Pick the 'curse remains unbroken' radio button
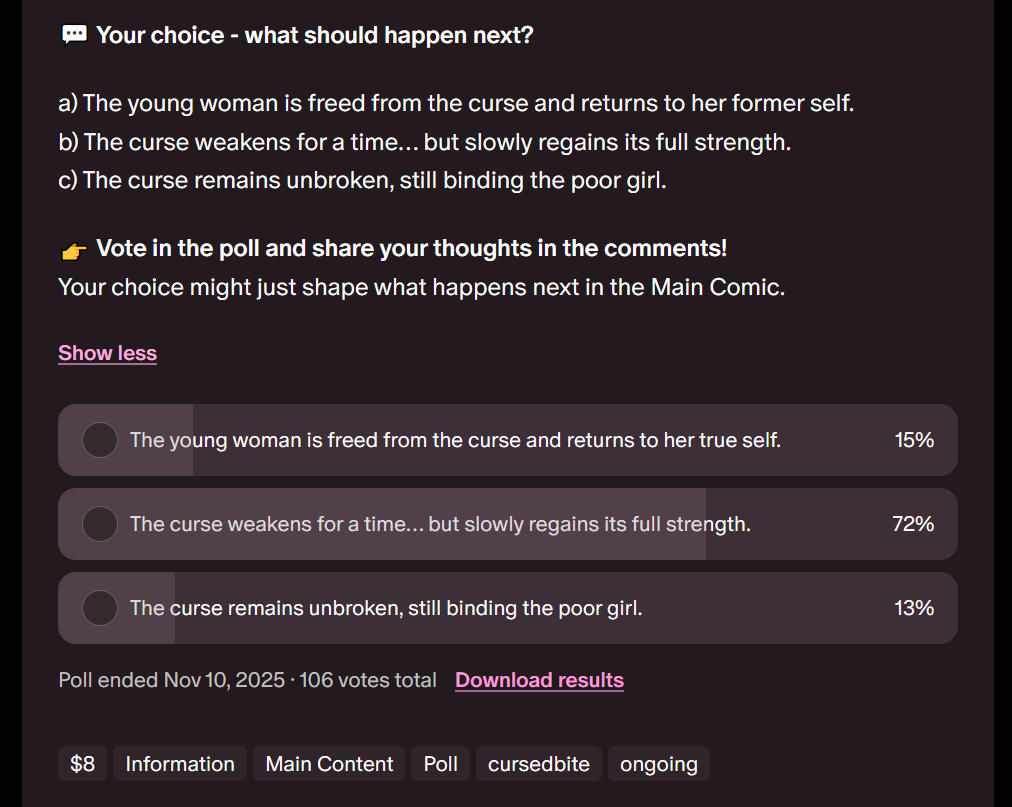The image size is (1012, 807). click(x=100, y=608)
